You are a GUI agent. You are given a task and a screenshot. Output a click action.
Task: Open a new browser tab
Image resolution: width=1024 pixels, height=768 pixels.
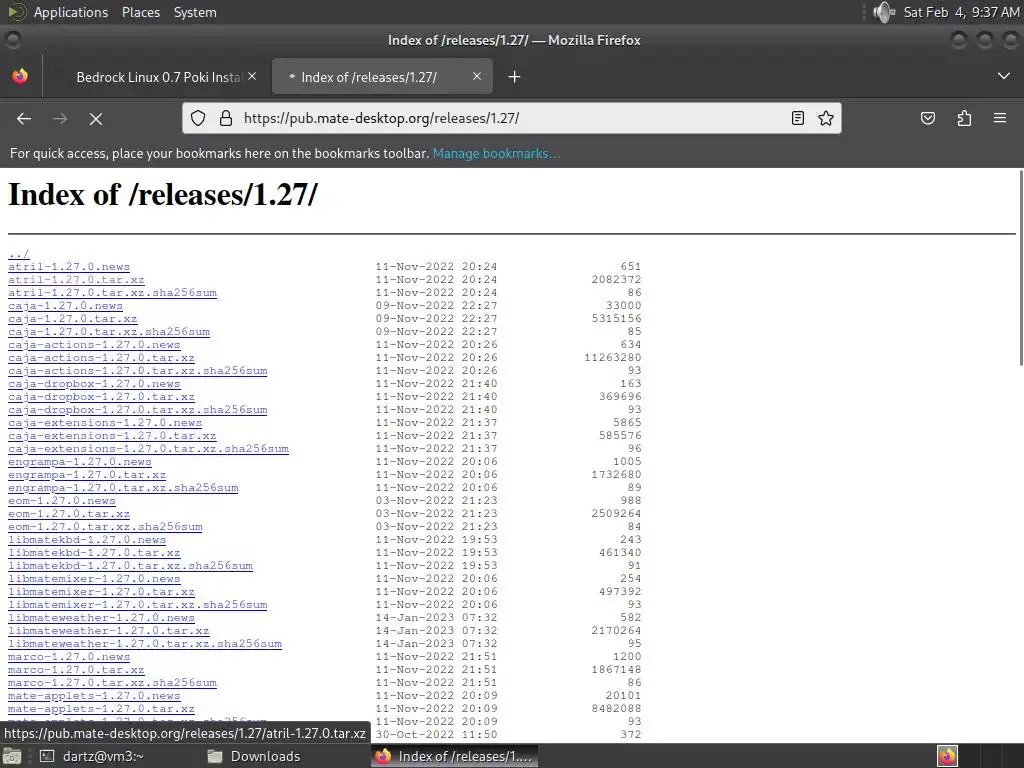[515, 77]
